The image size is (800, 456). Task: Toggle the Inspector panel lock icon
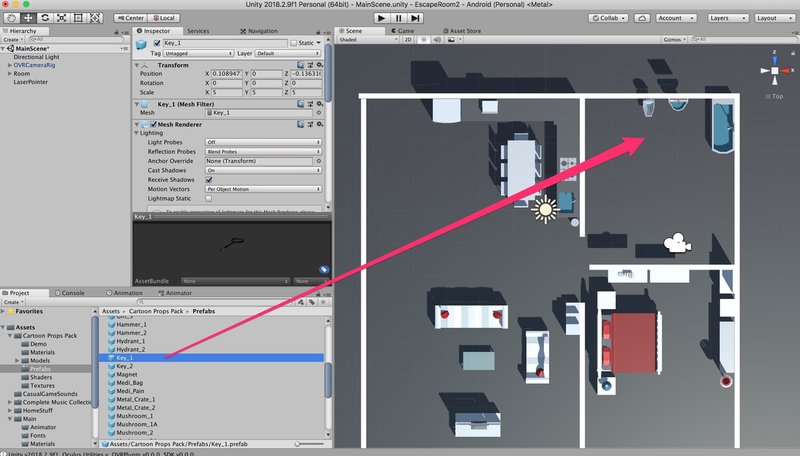[x=318, y=32]
